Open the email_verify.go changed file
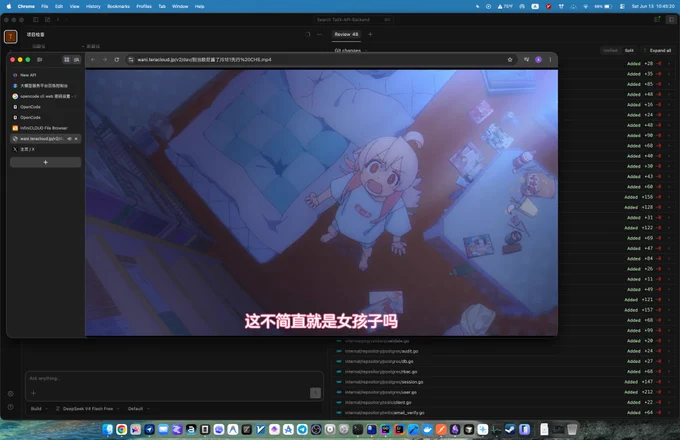The width and height of the screenshot is (680, 440). click(503, 413)
